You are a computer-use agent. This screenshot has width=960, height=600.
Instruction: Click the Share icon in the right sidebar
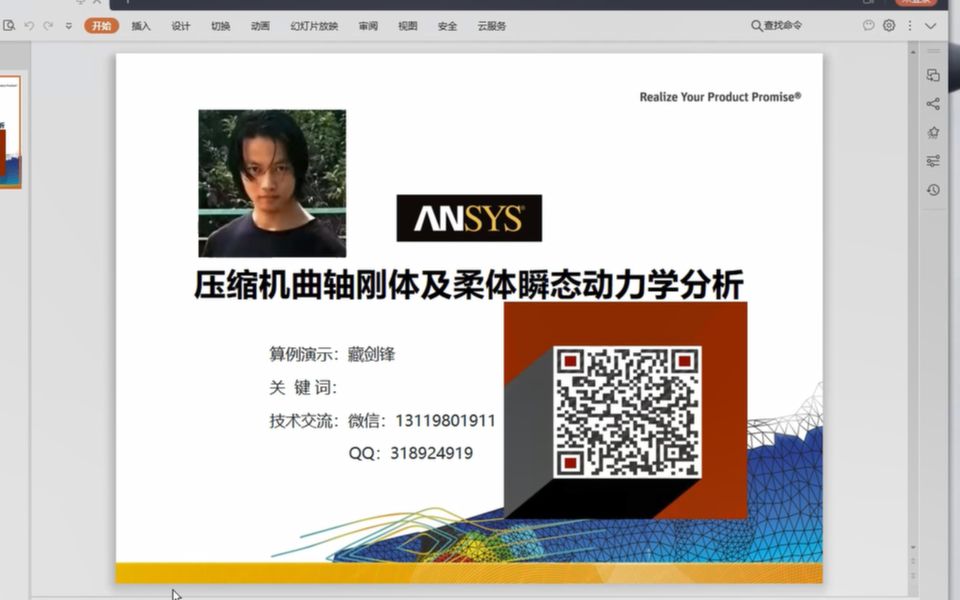pyautogui.click(x=932, y=104)
